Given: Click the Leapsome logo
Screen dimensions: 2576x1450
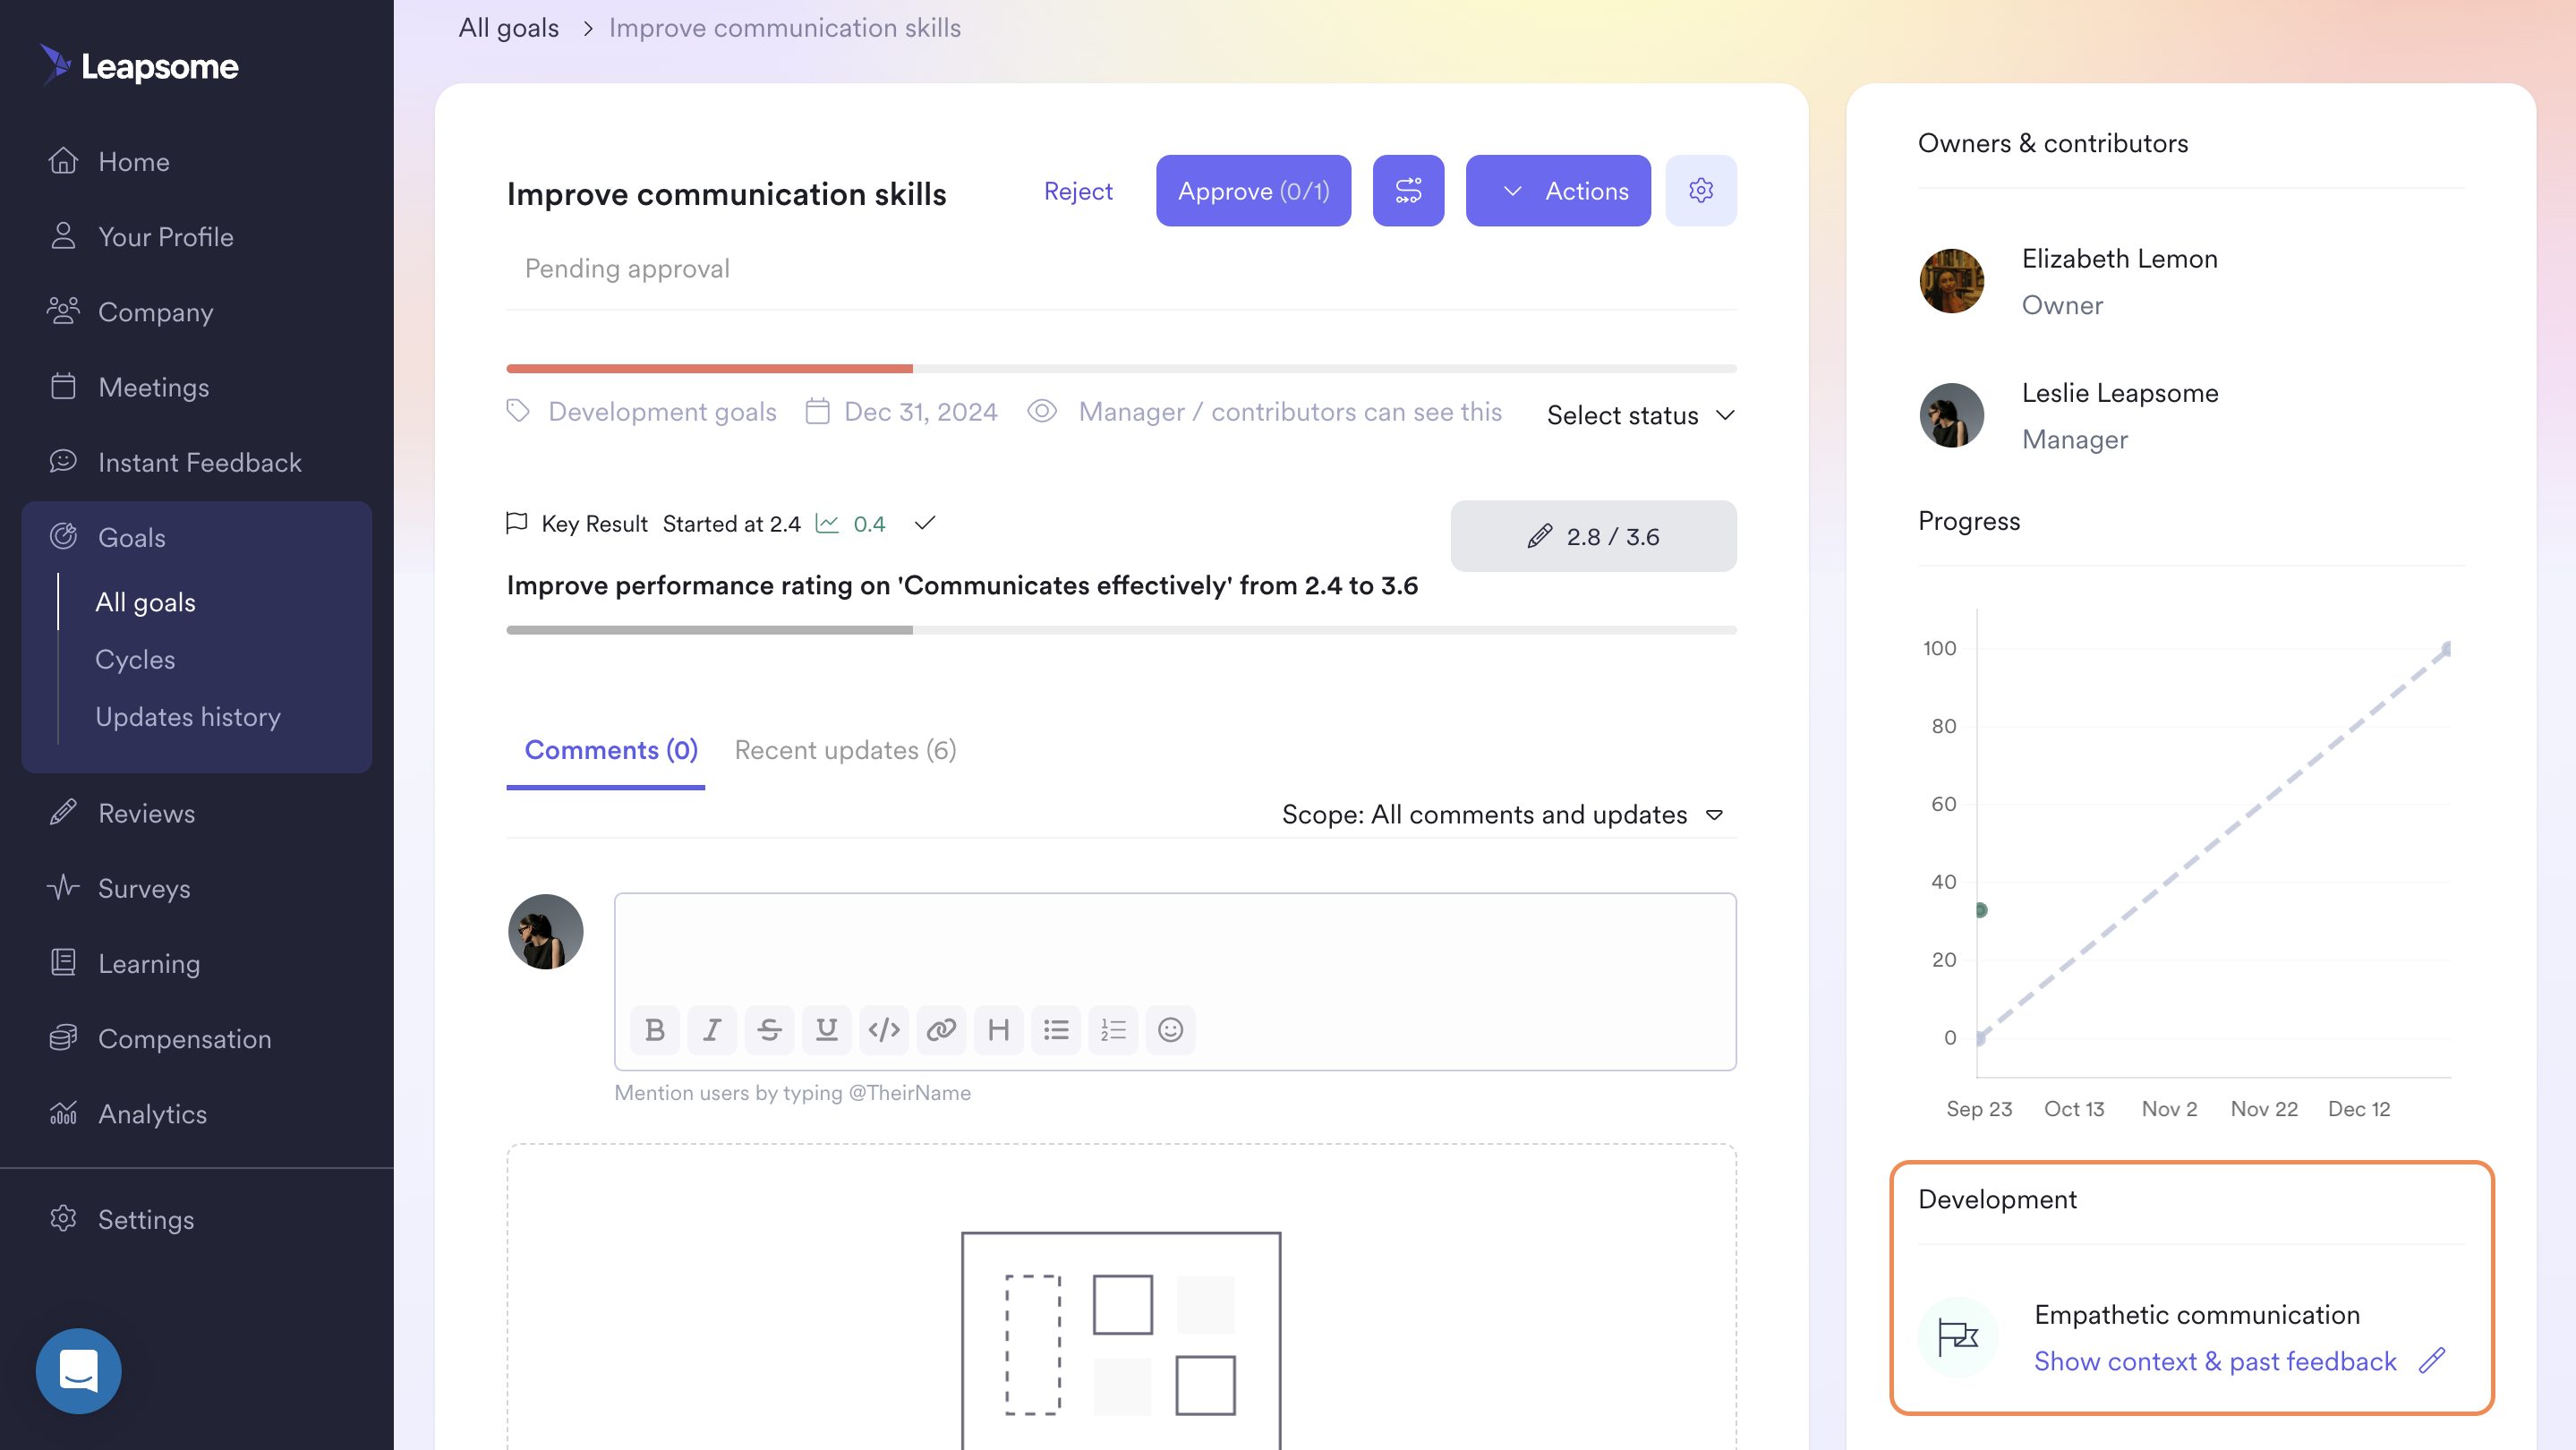Looking at the screenshot, I should coord(139,66).
